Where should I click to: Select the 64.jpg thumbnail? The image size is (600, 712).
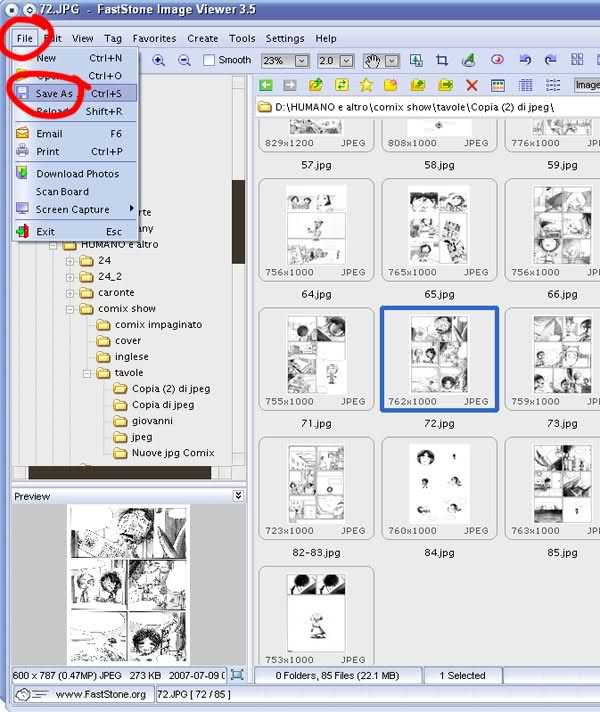316,230
